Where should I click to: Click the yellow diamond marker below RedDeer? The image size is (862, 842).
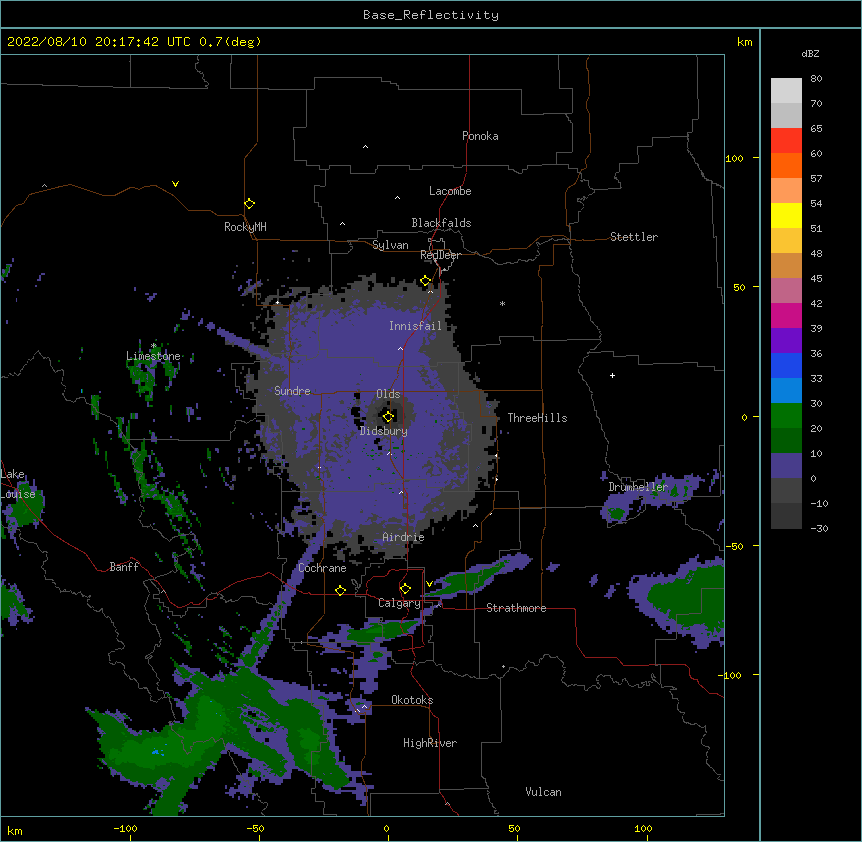coord(426,281)
